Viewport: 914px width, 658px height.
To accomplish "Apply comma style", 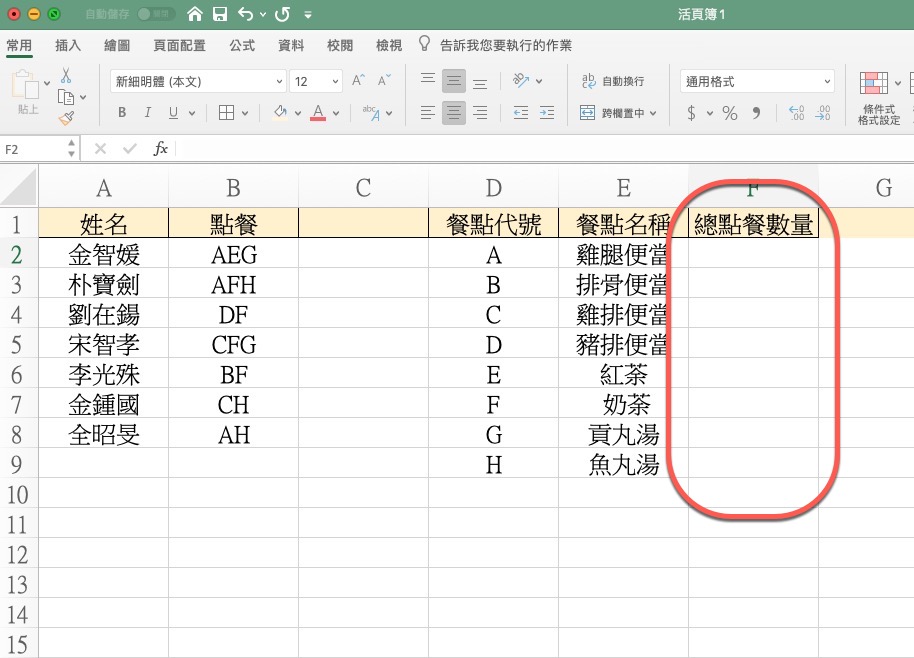I will pyautogui.click(x=757, y=112).
